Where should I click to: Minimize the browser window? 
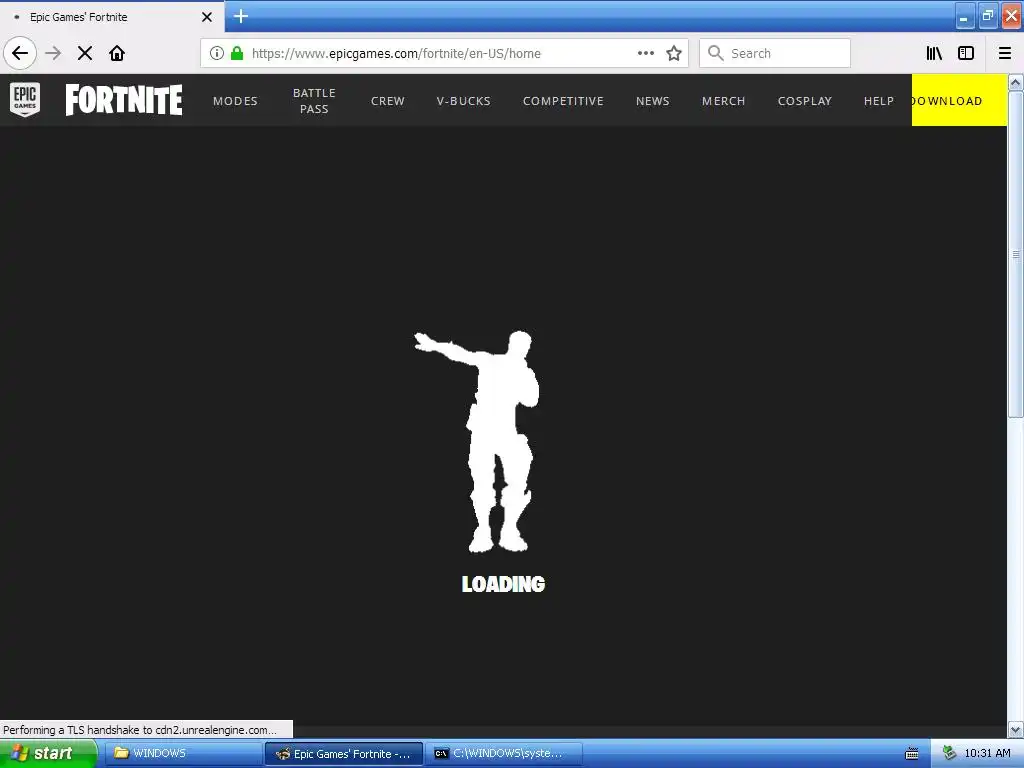[x=965, y=16]
